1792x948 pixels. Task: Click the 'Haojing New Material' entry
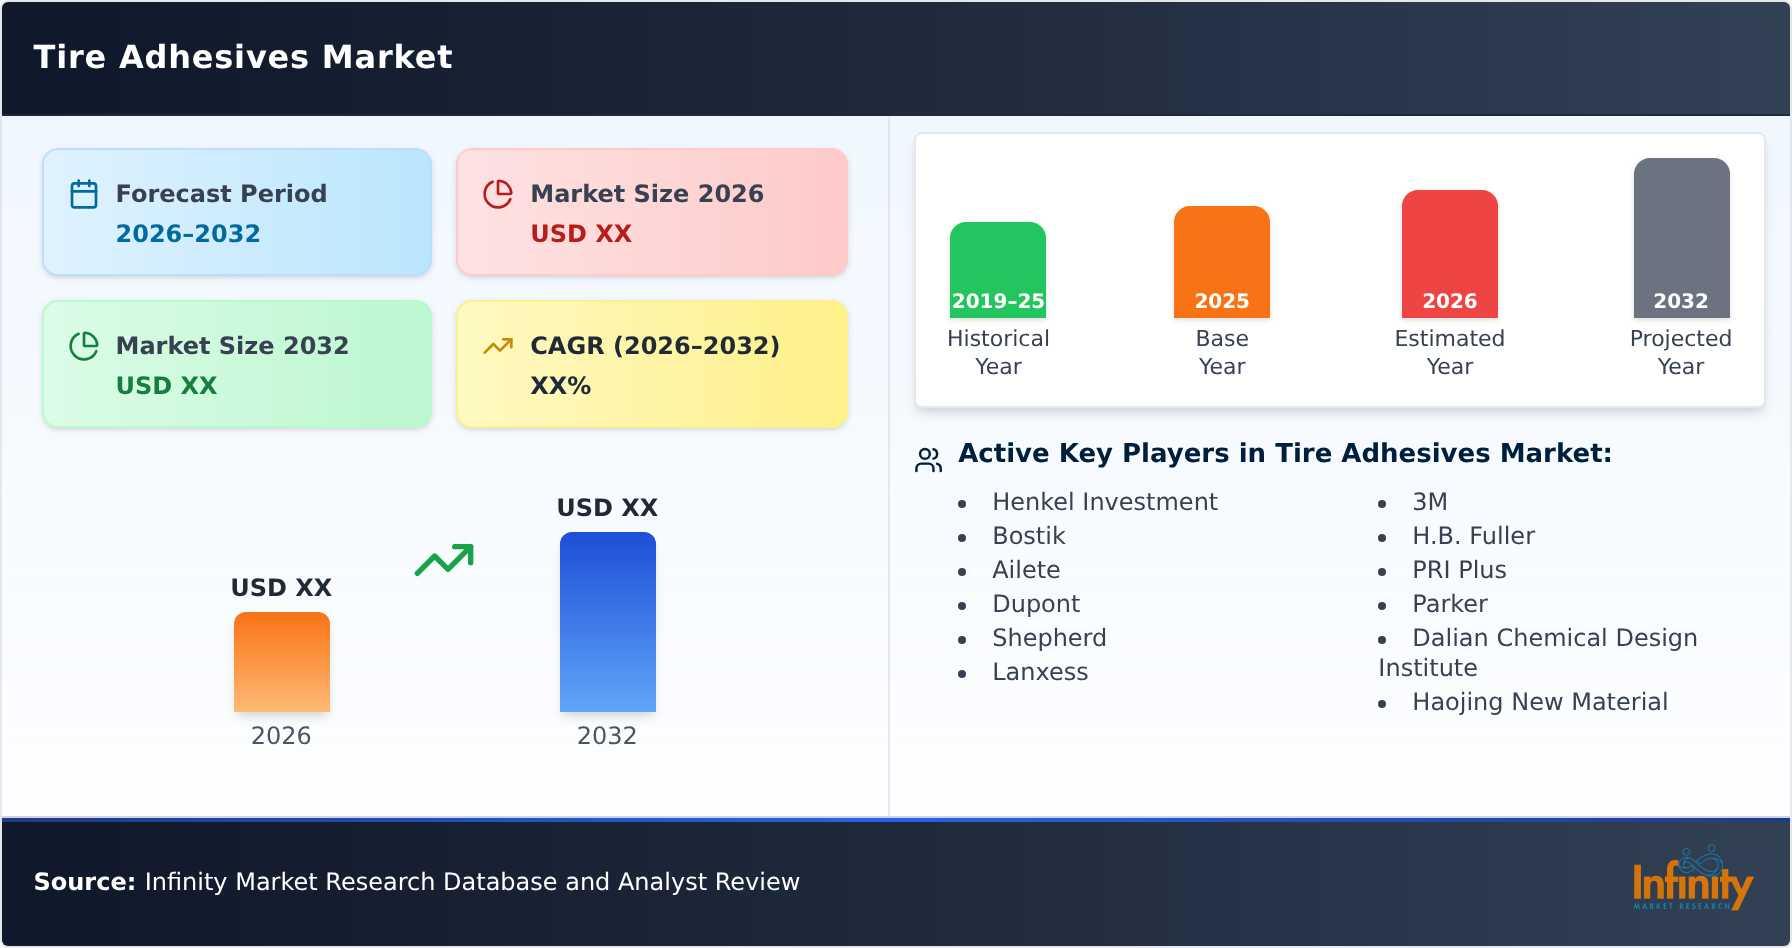(1540, 702)
